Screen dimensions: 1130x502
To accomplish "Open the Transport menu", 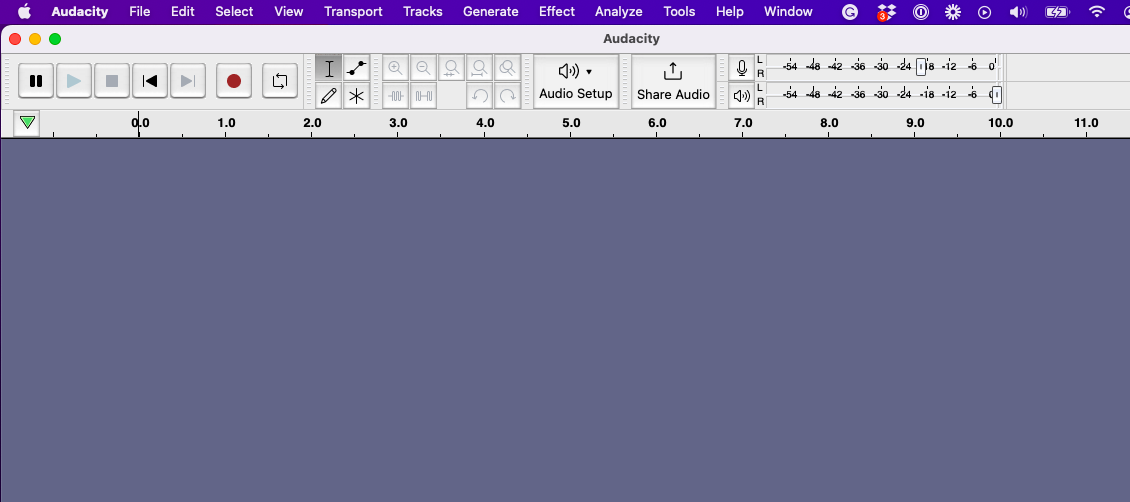I will tap(353, 12).
